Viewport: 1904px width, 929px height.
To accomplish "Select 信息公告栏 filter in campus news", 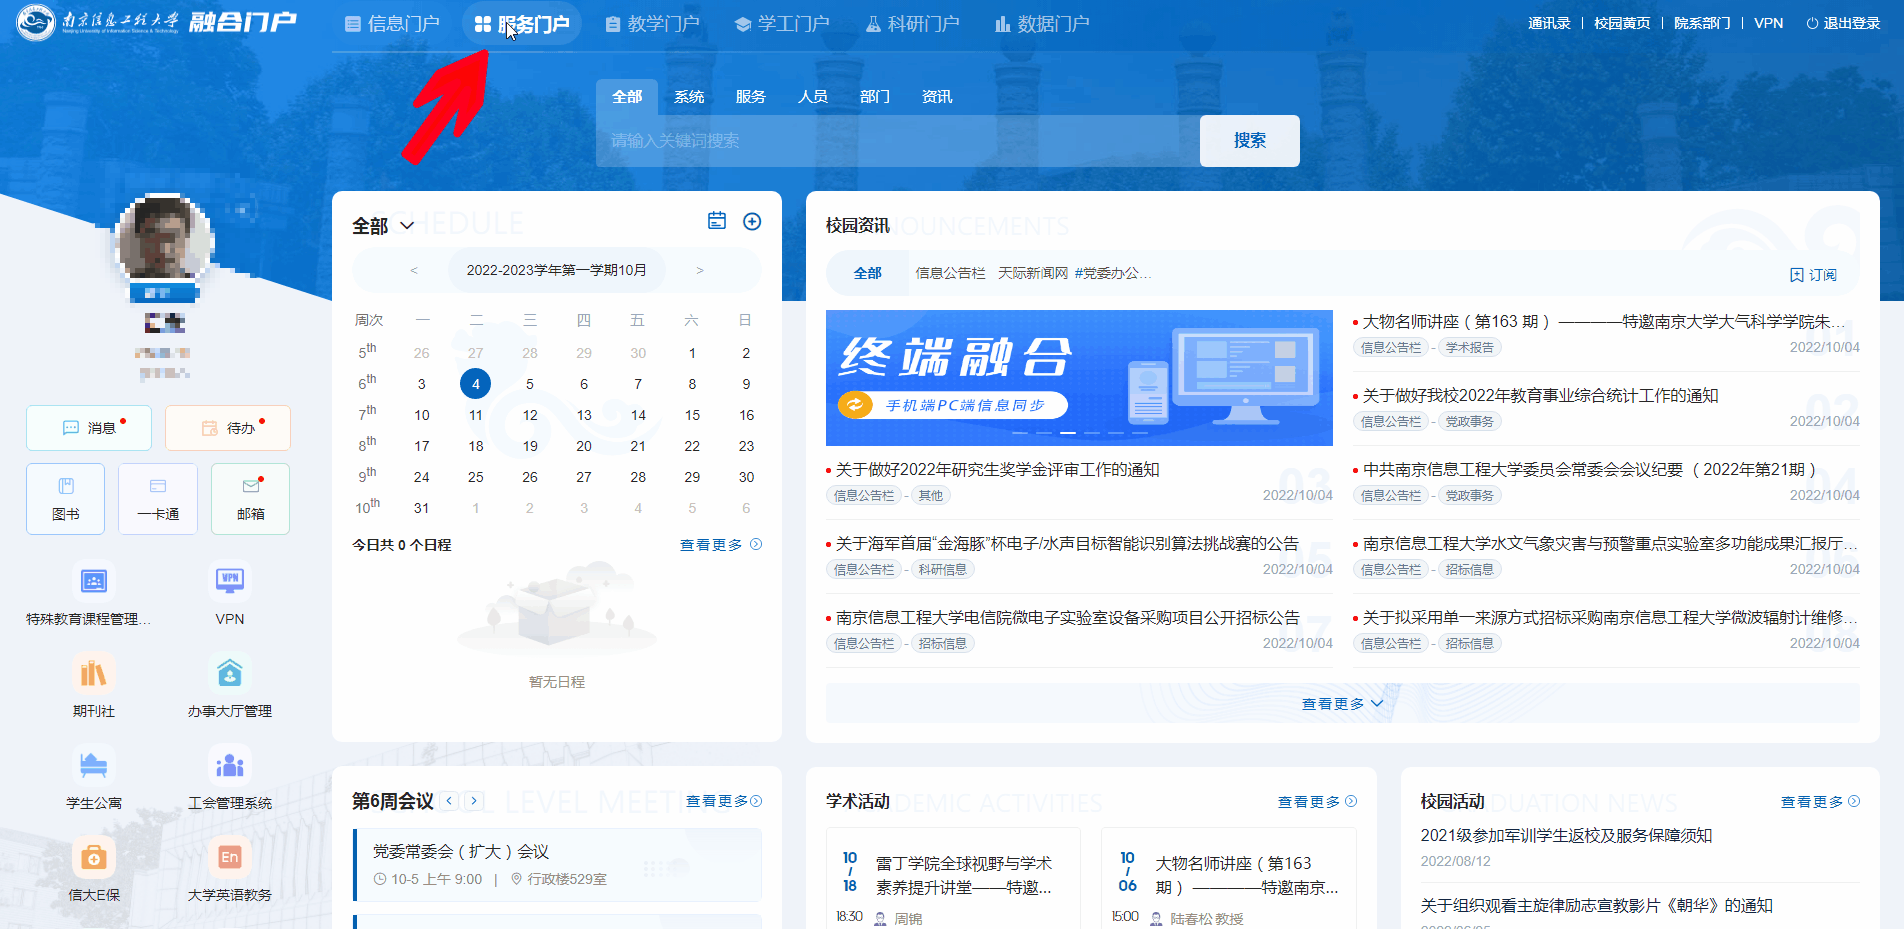I will pyautogui.click(x=950, y=273).
